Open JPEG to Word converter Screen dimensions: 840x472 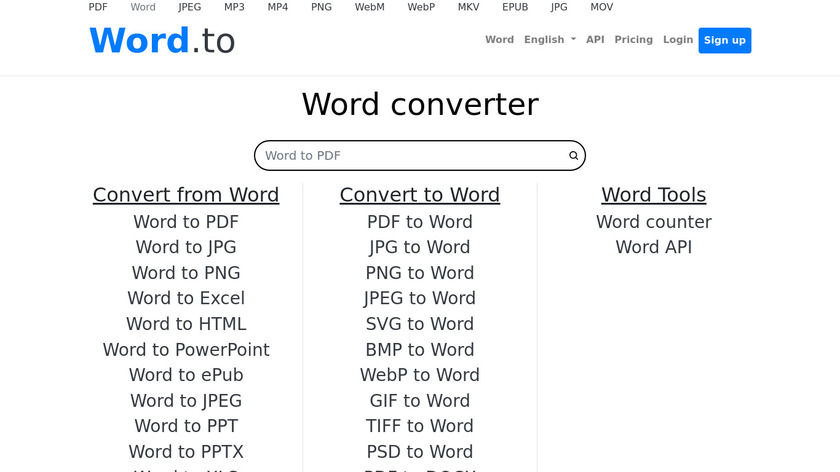point(419,298)
